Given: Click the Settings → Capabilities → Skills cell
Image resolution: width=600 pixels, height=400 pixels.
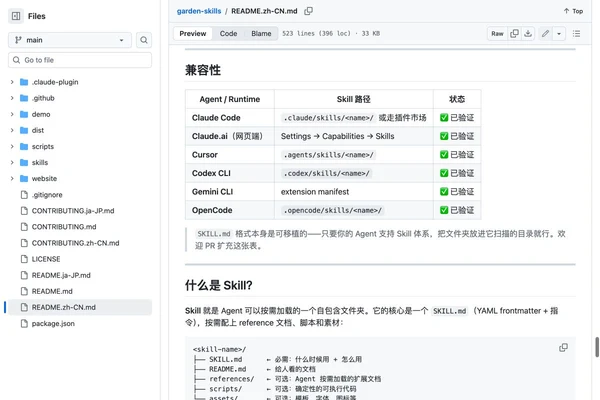Looking at the screenshot, I should point(354,136).
